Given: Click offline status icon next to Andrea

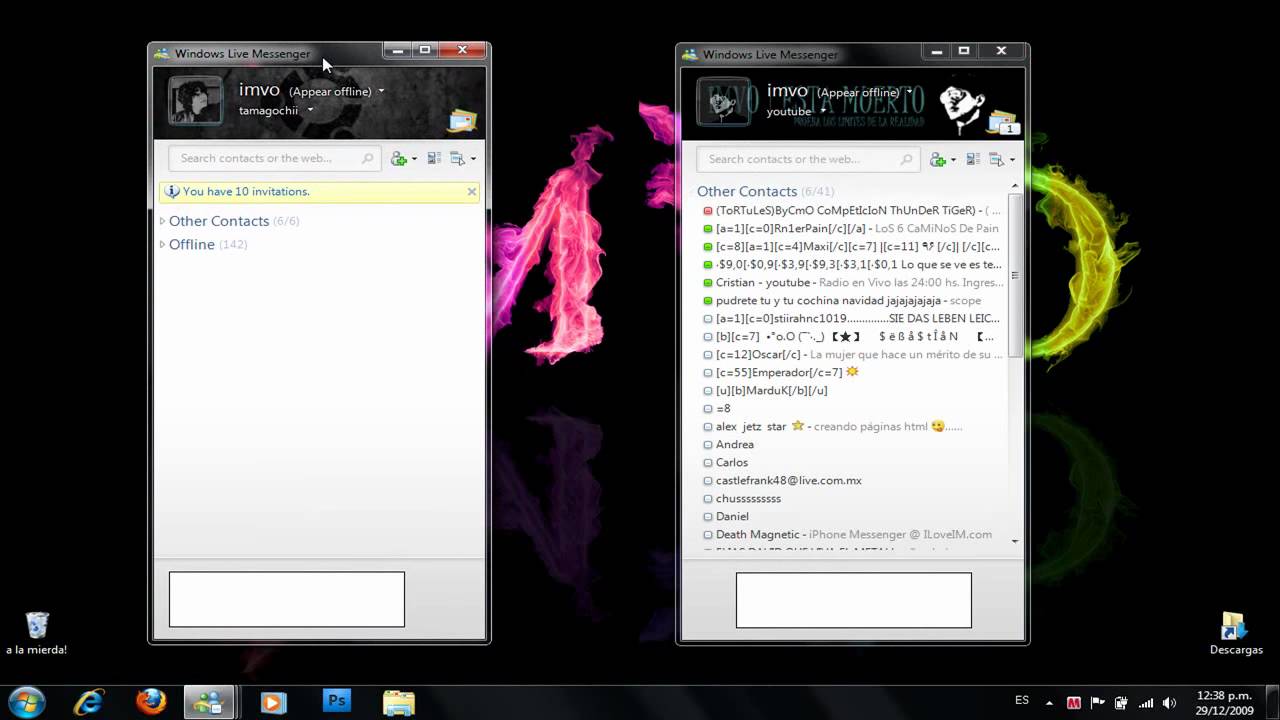Looking at the screenshot, I should pyautogui.click(x=708, y=445).
